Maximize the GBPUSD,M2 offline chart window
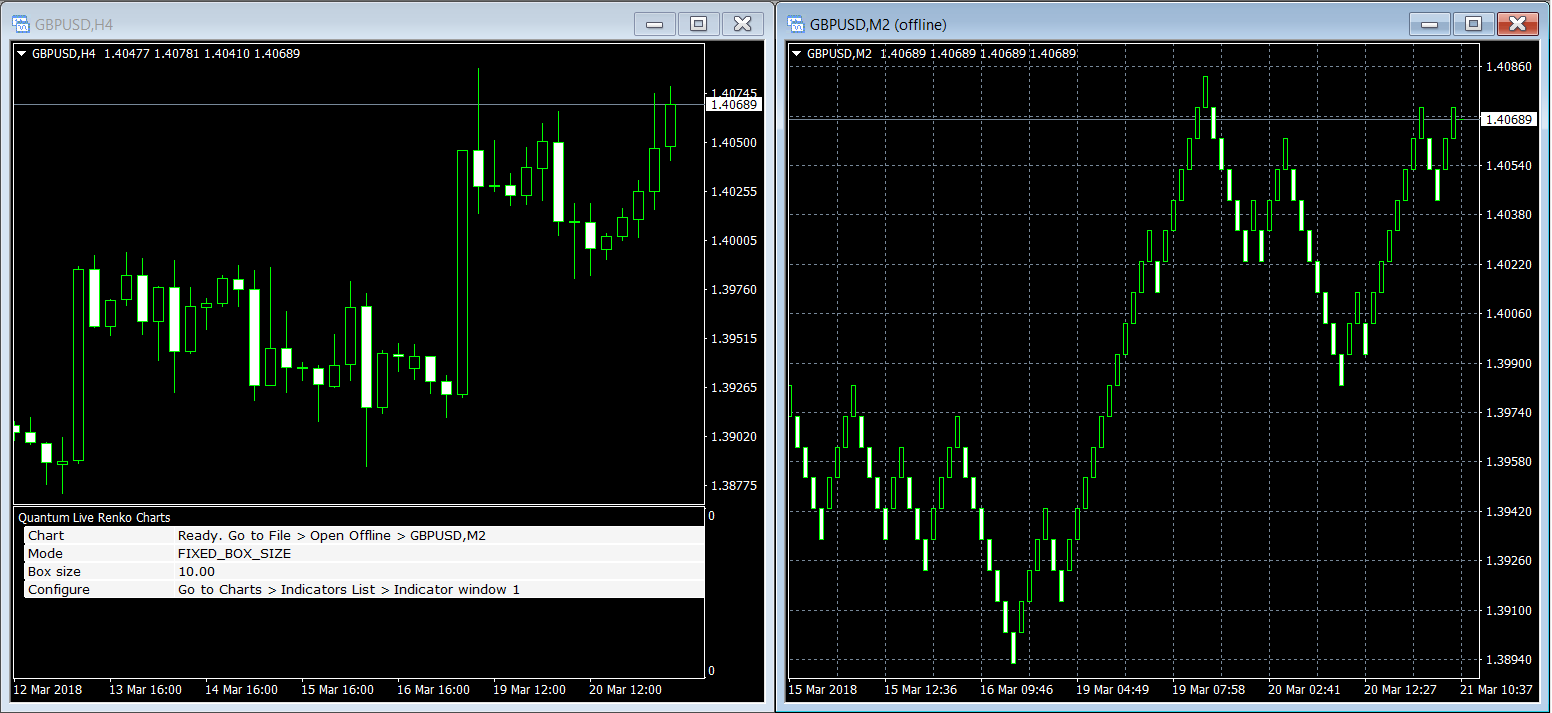 tap(1474, 24)
